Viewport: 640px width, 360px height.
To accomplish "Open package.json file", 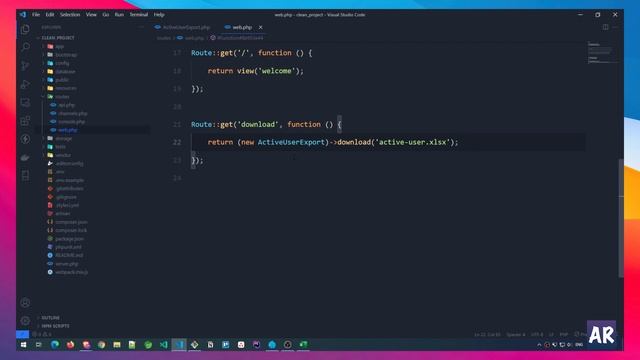I will (x=69, y=239).
